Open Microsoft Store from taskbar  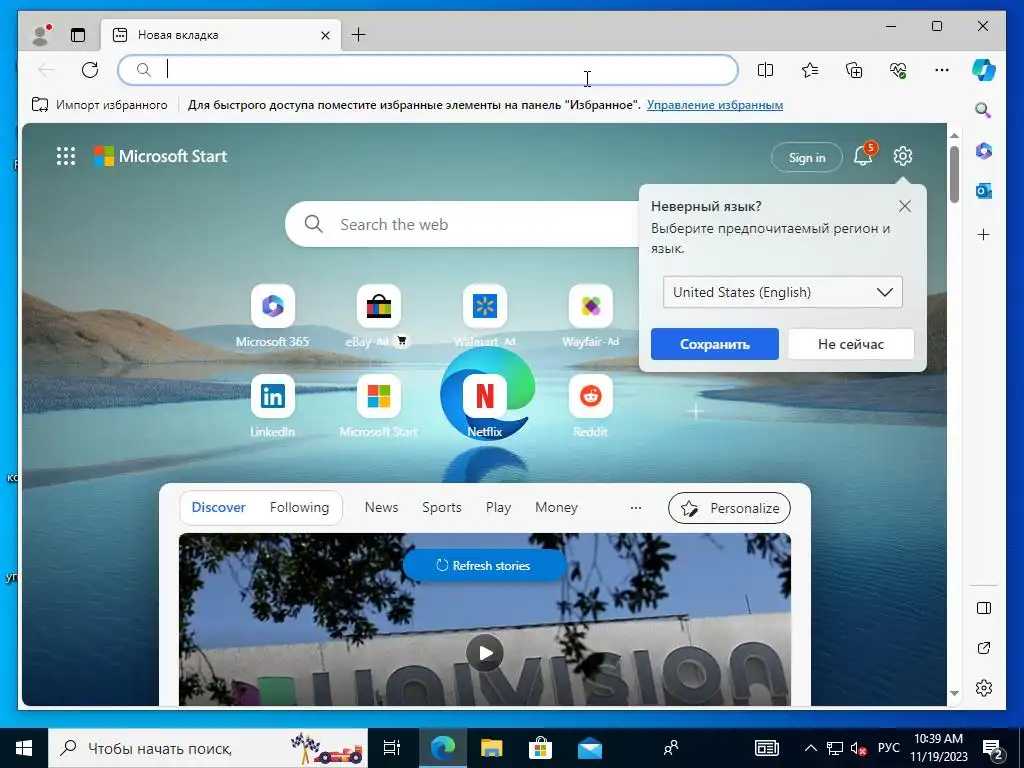click(x=540, y=748)
